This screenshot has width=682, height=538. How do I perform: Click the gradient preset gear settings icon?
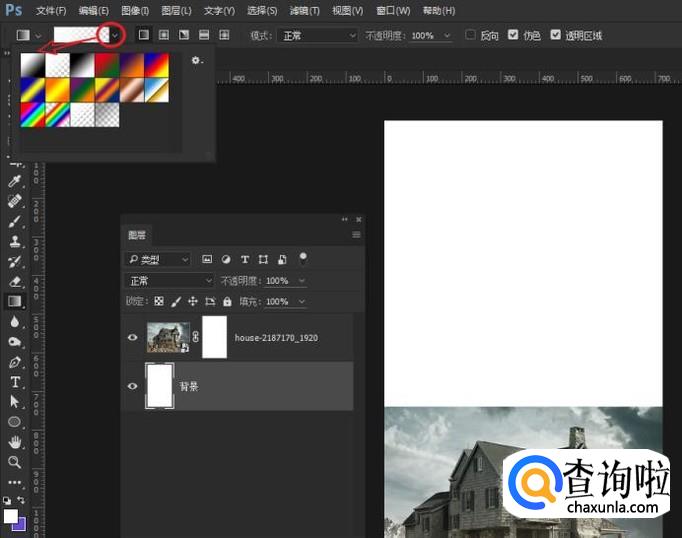click(x=196, y=61)
